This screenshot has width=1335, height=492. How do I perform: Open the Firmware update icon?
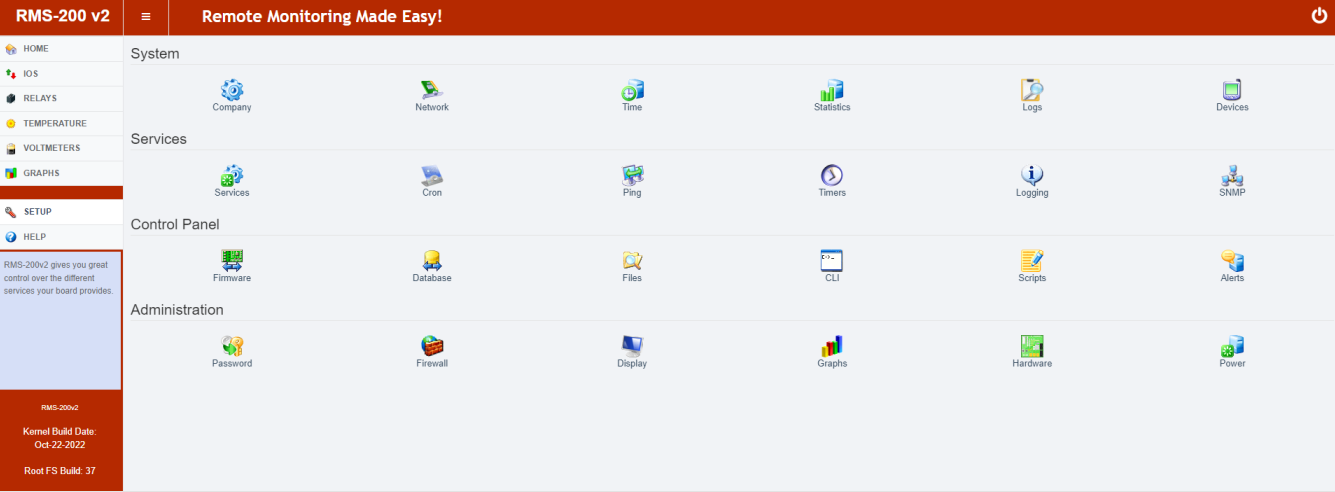pyautogui.click(x=232, y=262)
